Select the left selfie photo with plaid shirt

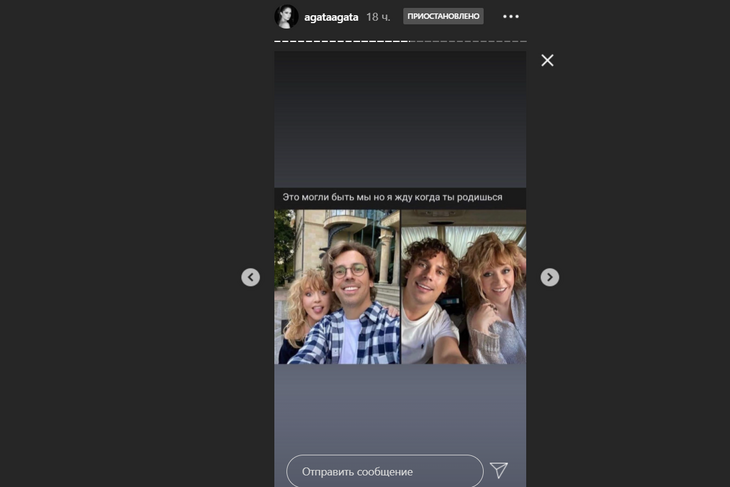(x=337, y=287)
